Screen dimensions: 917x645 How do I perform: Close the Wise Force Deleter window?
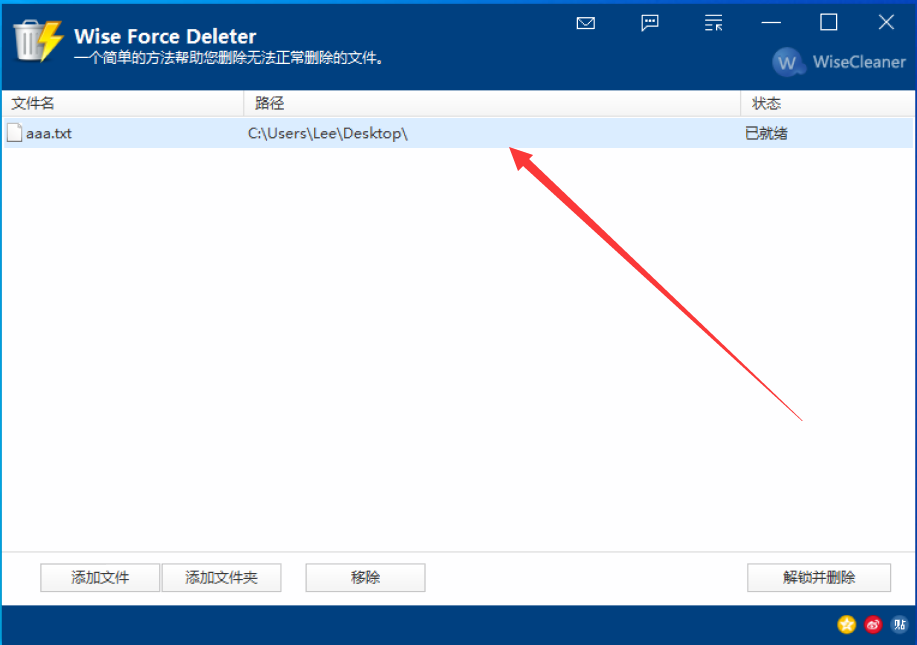[886, 23]
